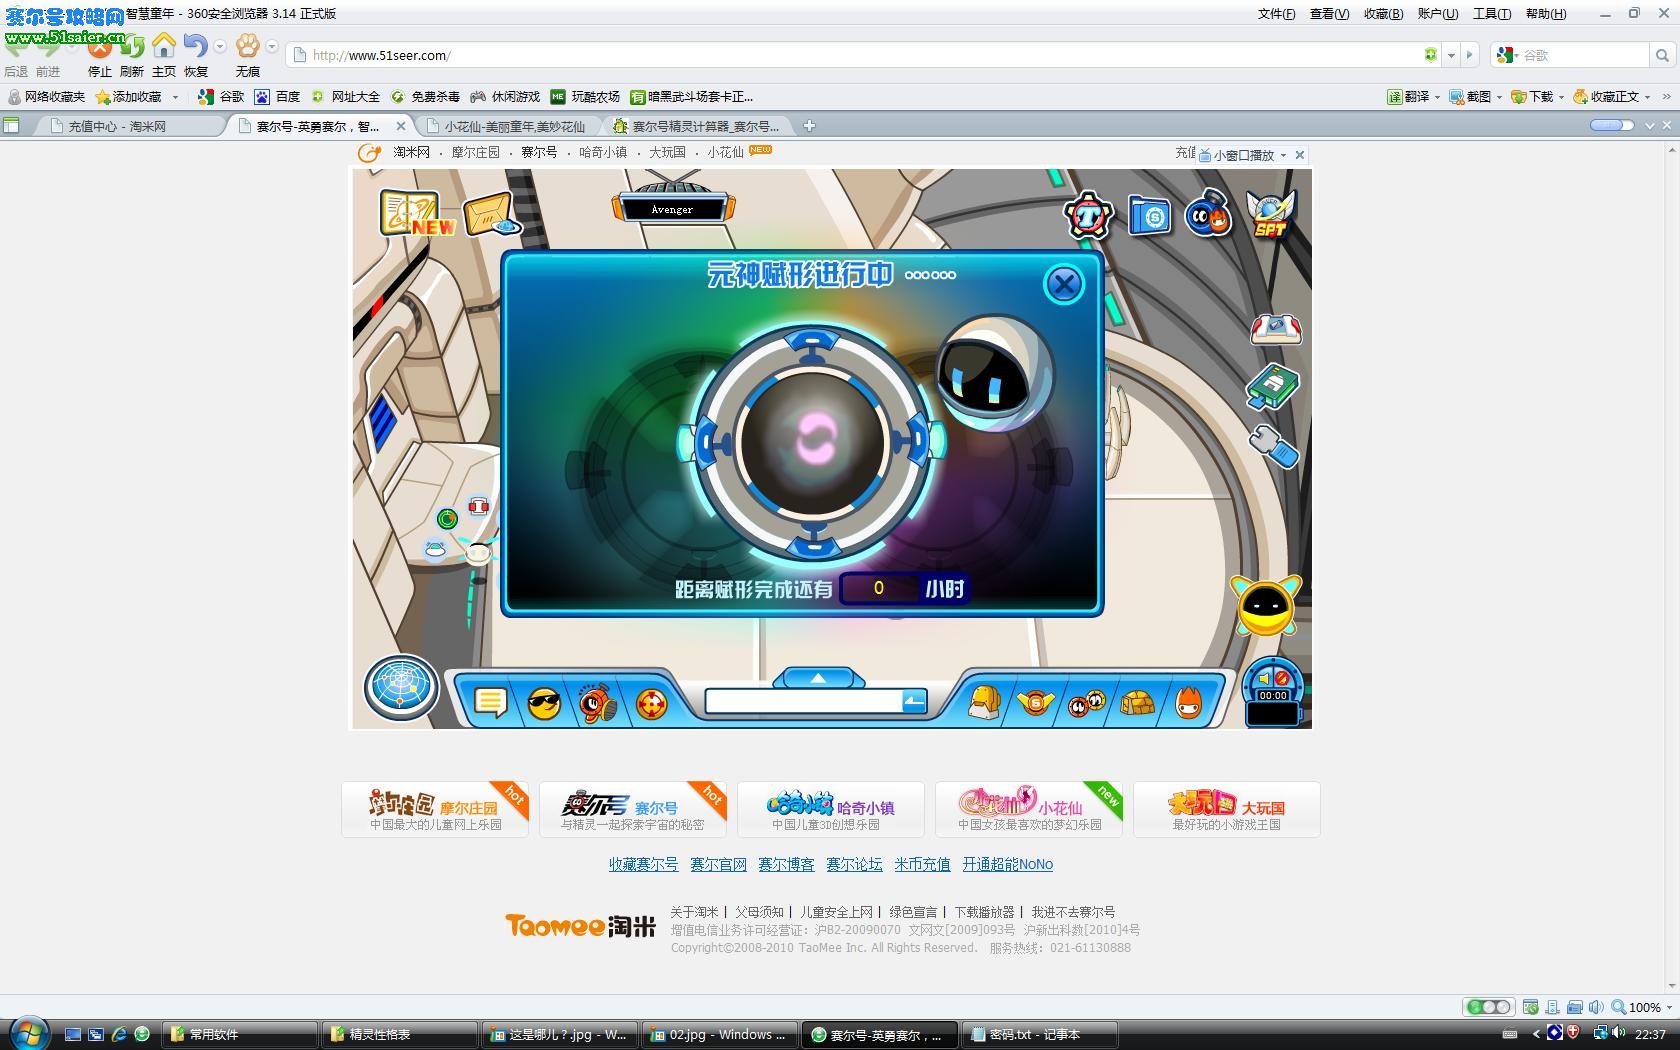Open the two-face friends icon
Image resolution: width=1680 pixels, height=1050 pixels.
[x=1087, y=704]
